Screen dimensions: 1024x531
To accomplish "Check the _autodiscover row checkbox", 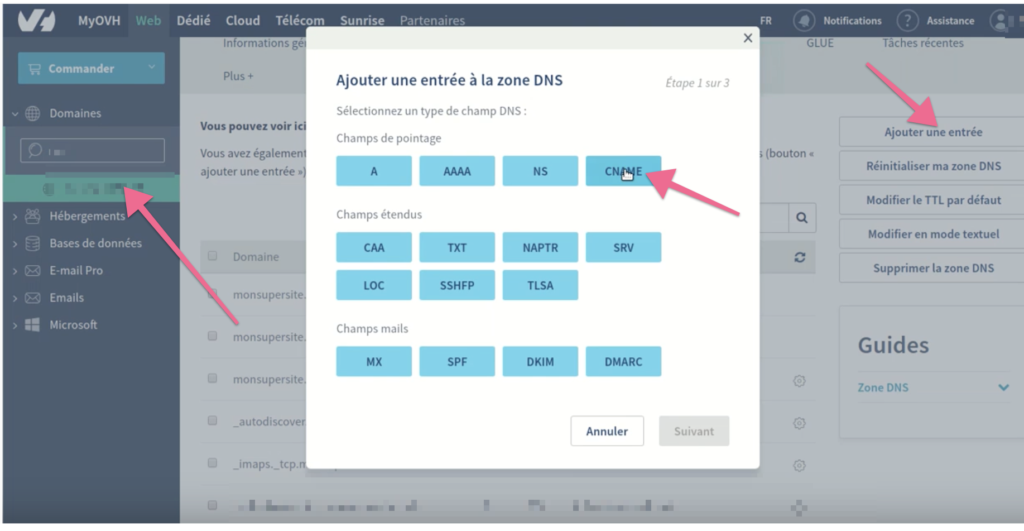I will 212,421.
